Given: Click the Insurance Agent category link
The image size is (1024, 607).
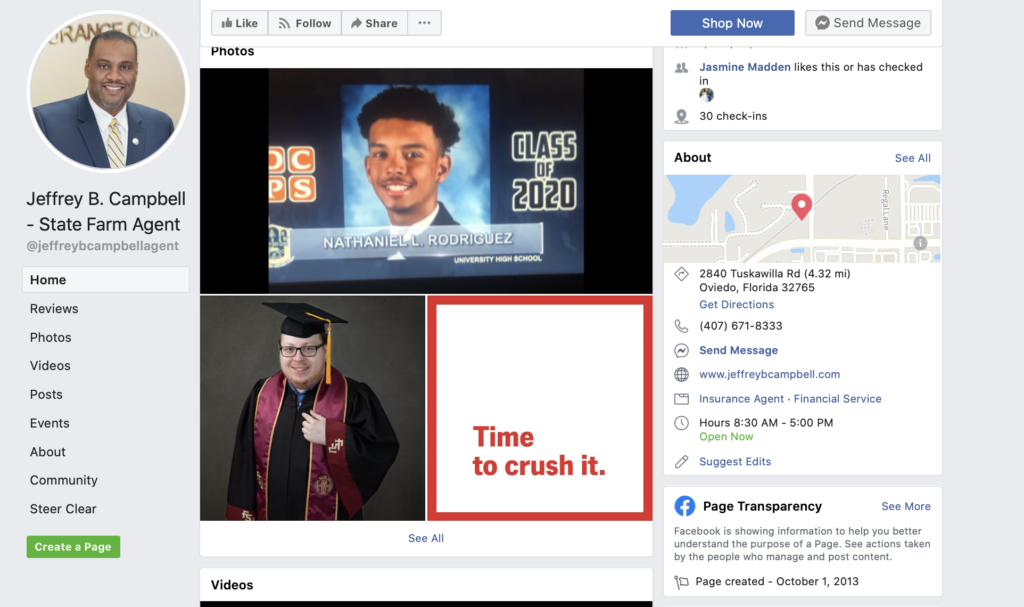Looking at the screenshot, I should click(741, 399).
